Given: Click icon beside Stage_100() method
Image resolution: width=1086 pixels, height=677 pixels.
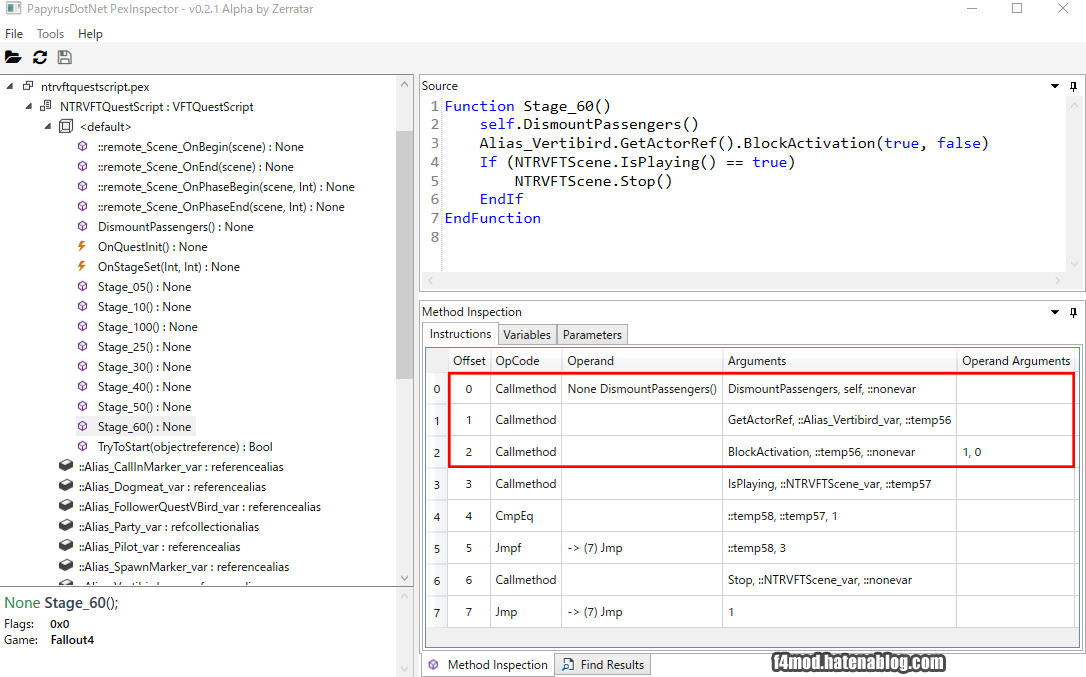Looking at the screenshot, I should [x=82, y=326].
